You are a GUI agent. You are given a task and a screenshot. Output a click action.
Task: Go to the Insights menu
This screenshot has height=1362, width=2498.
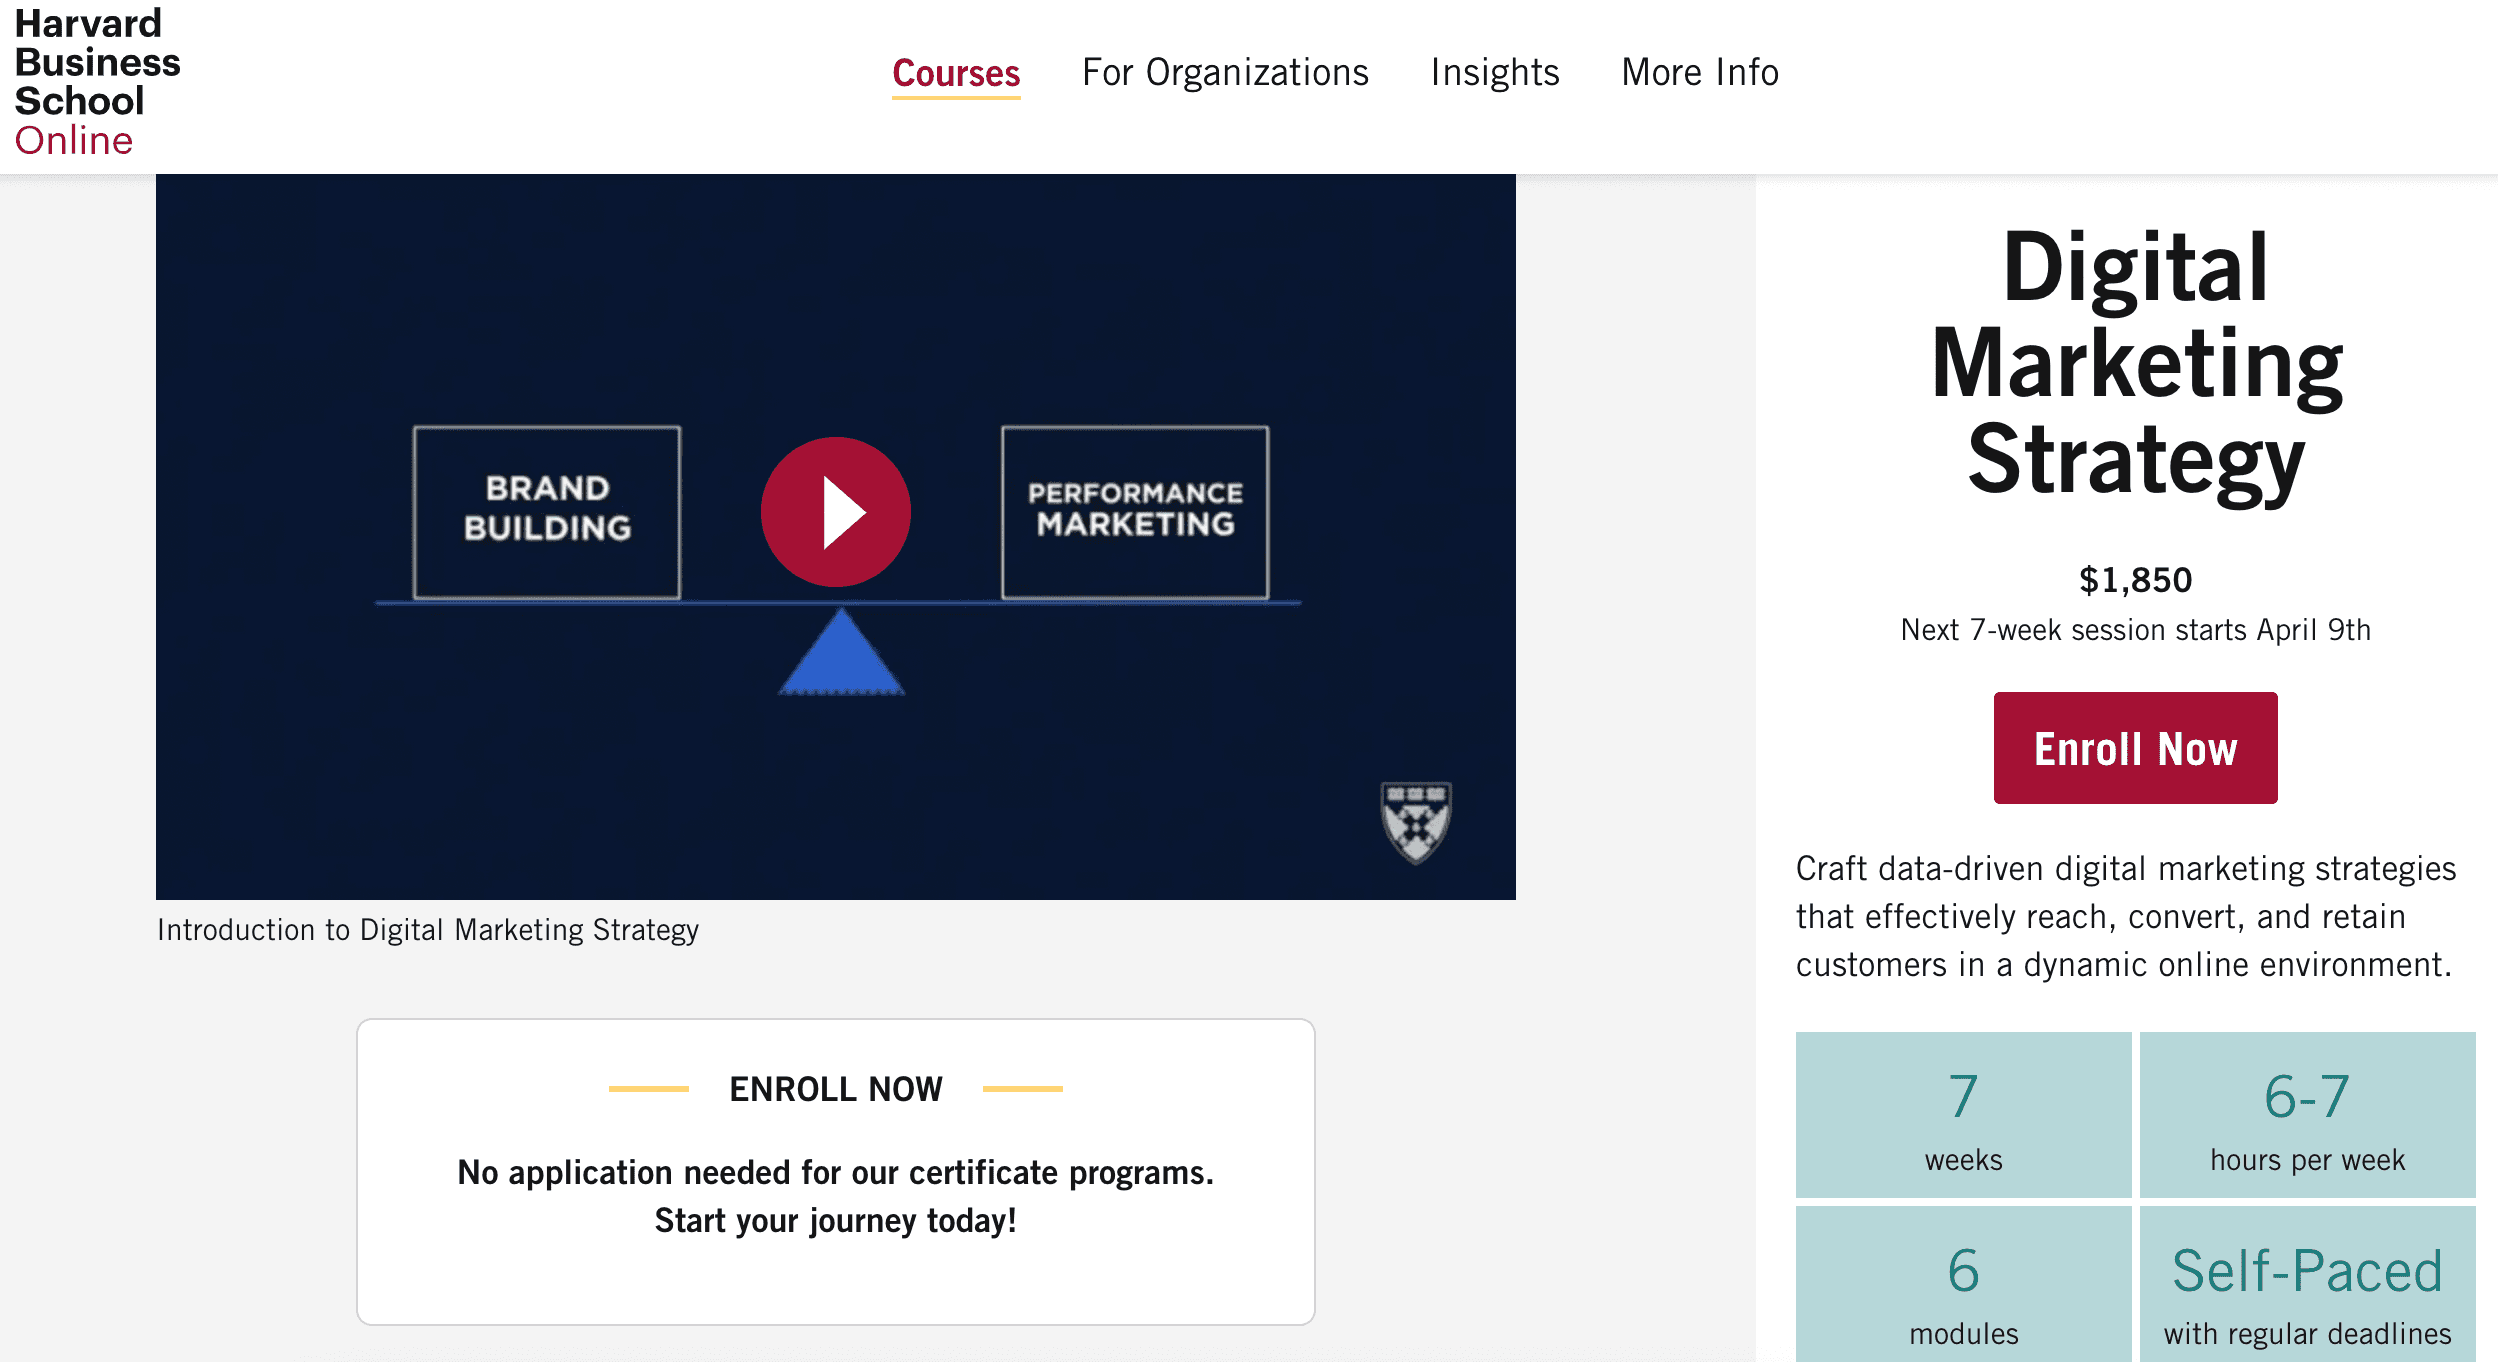(1495, 73)
